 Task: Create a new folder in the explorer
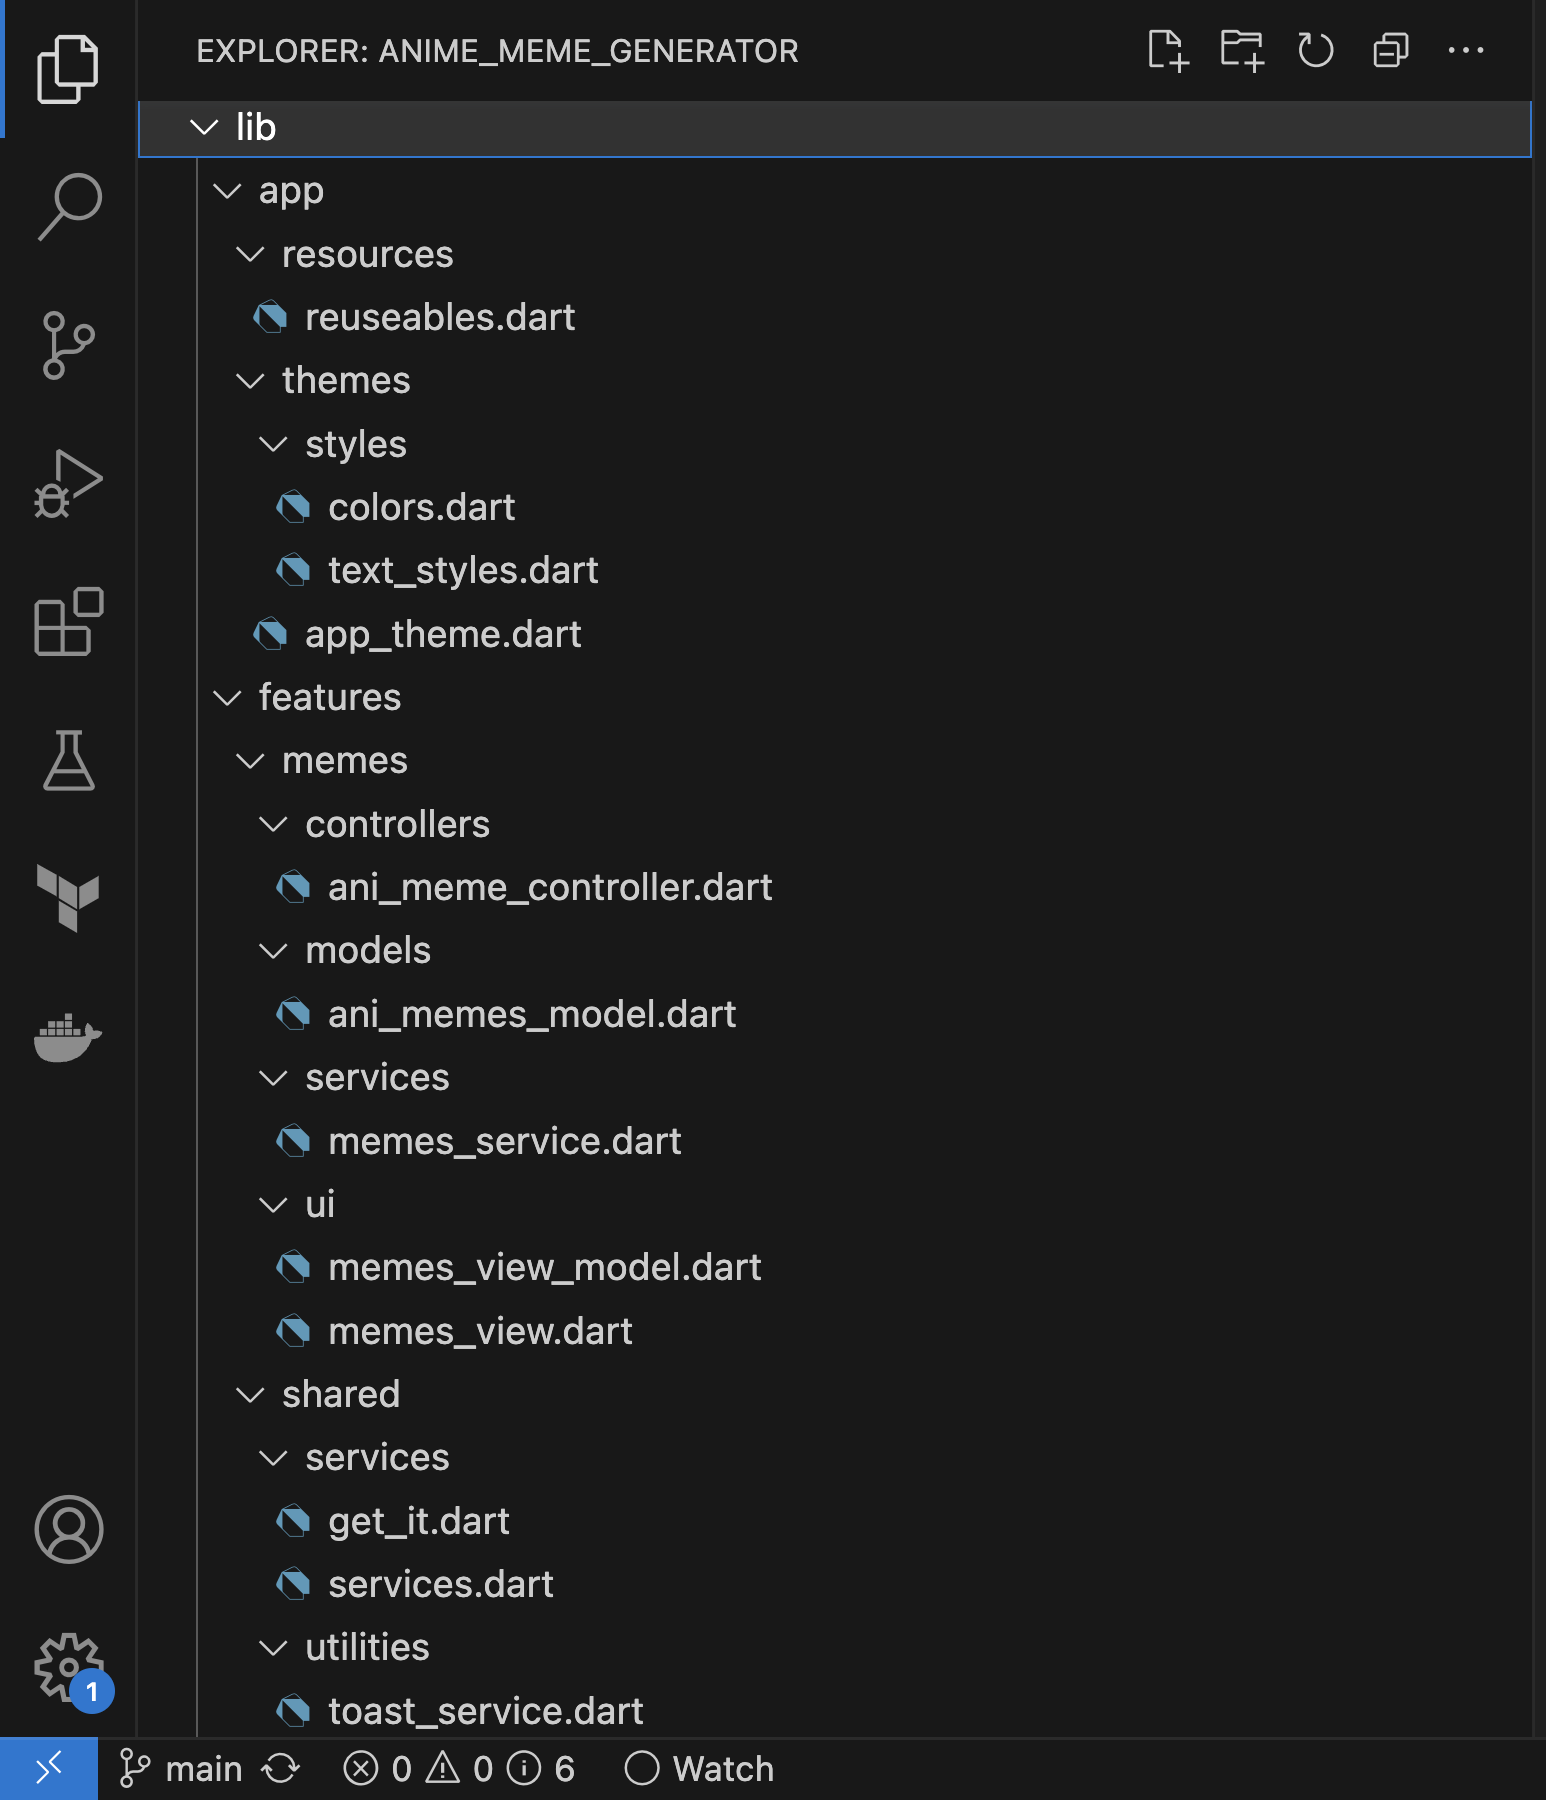click(x=1242, y=51)
